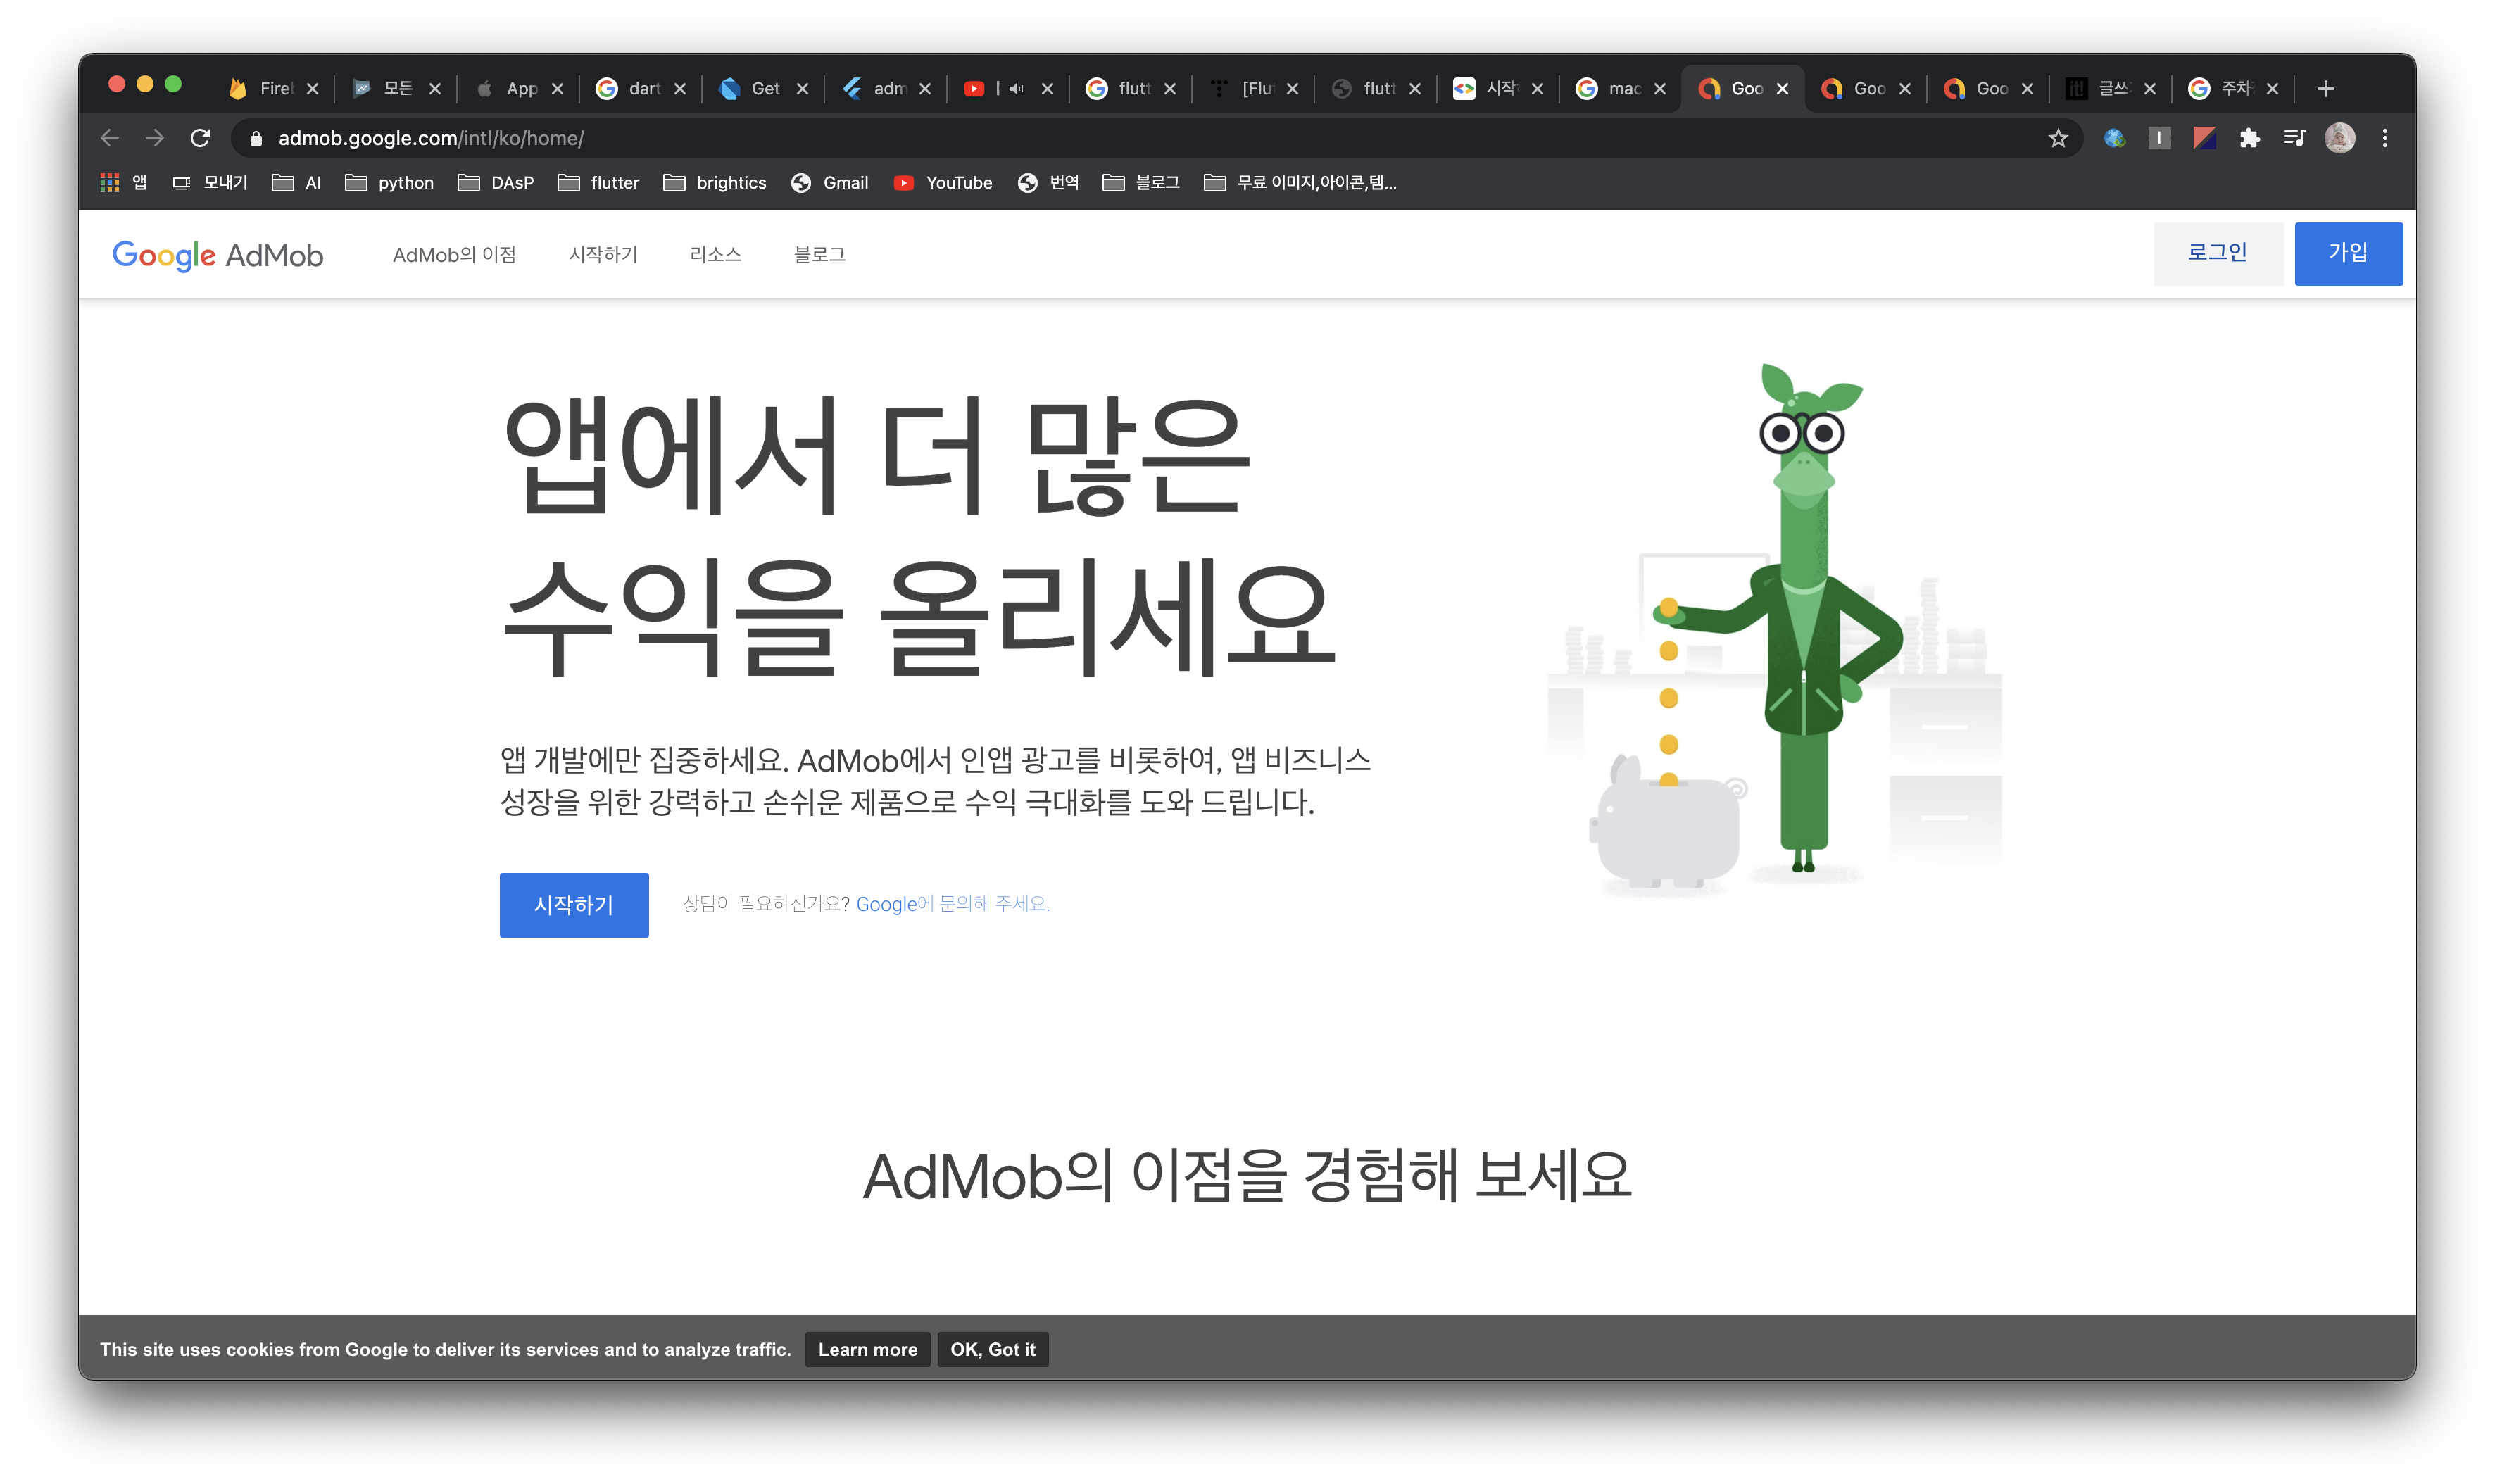The width and height of the screenshot is (2495, 1484).
Task: Click the 로그인 button
Action: 2217,253
